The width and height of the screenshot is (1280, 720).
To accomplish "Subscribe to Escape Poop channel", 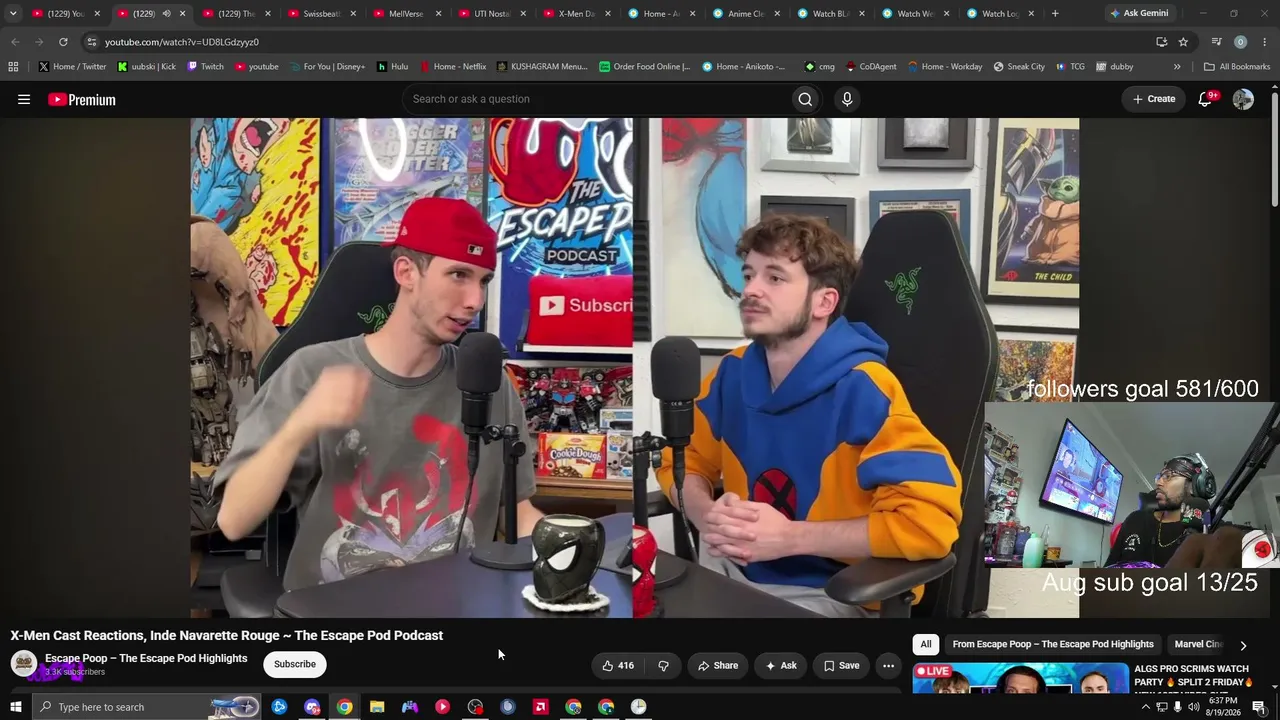I will pyautogui.click(x=295, y=664).
